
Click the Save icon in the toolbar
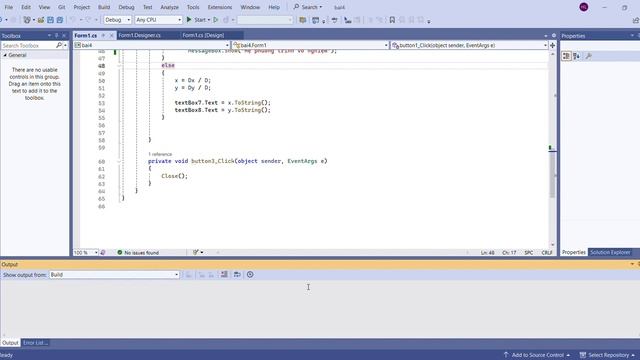tap(50, 20)
